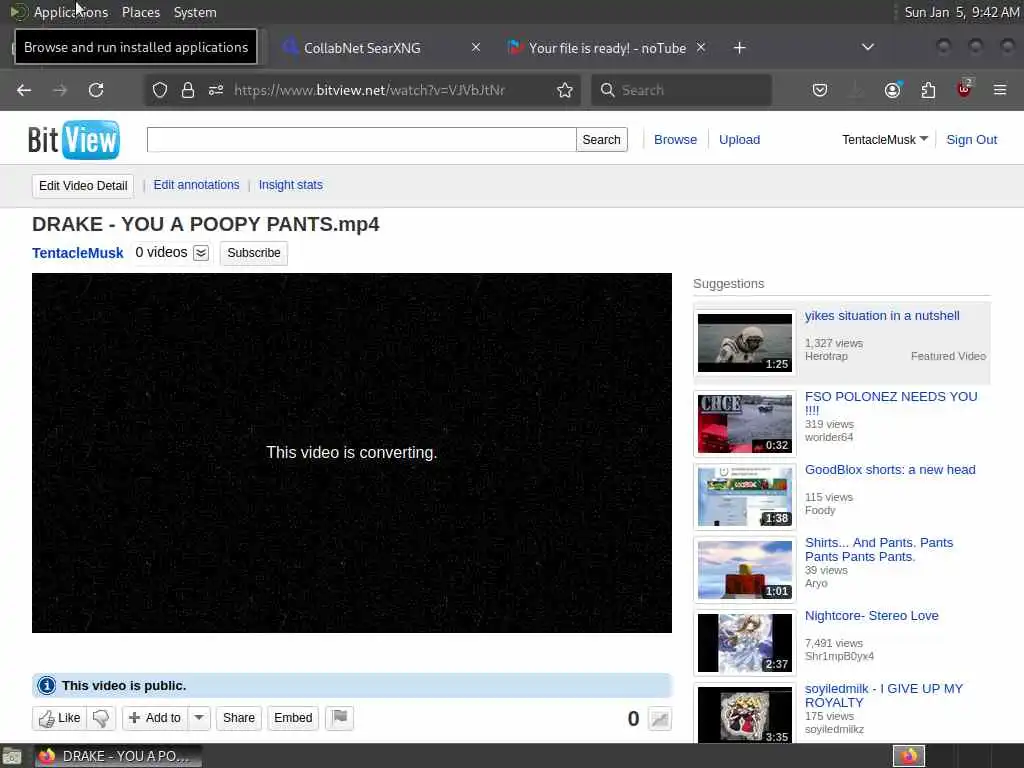Click the Embed button
This screenshot has height=768, width=1024.
(x=293, y=718)
